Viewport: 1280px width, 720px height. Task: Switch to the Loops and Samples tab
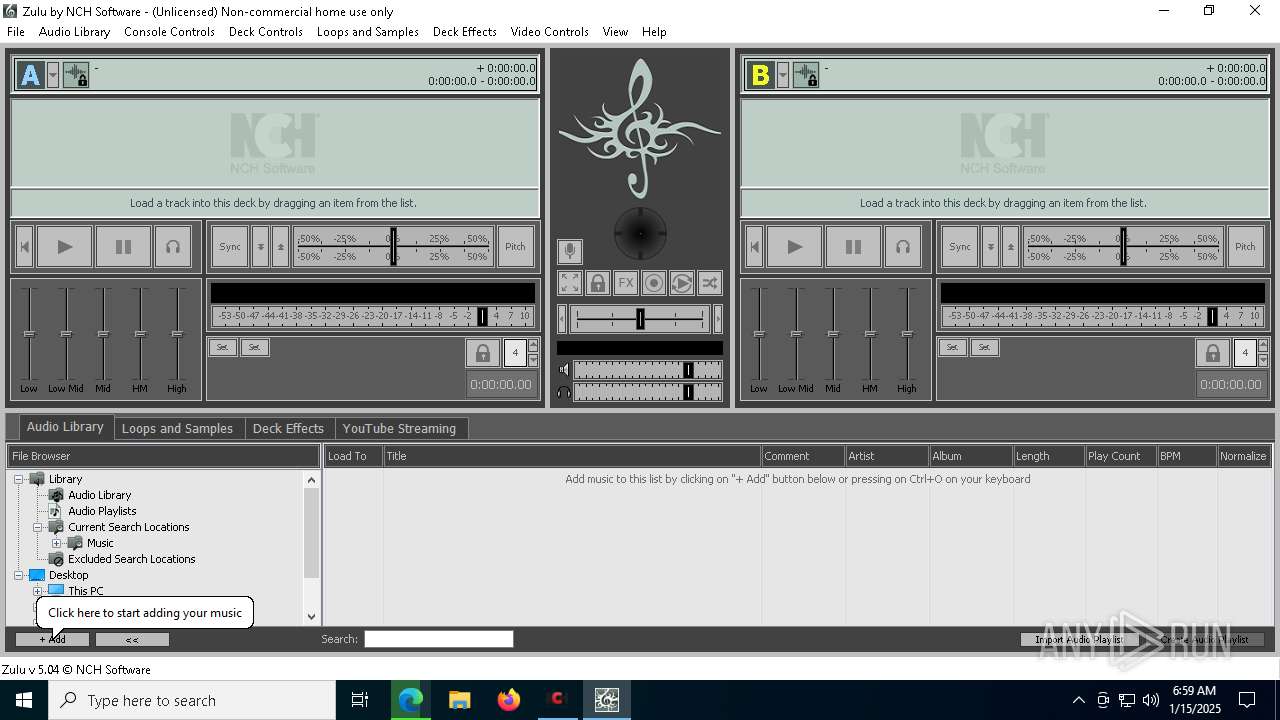[x=177, y=428]
